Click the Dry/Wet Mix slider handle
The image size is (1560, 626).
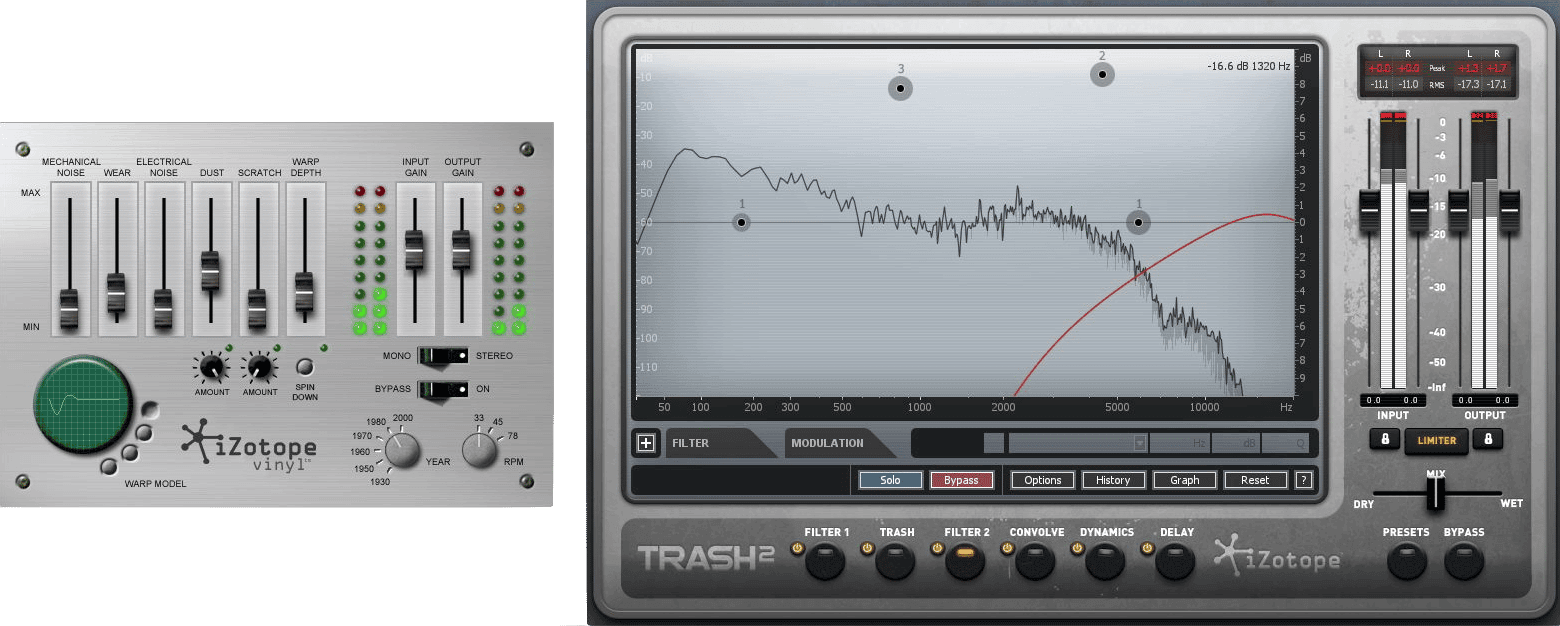(1436, 493)
